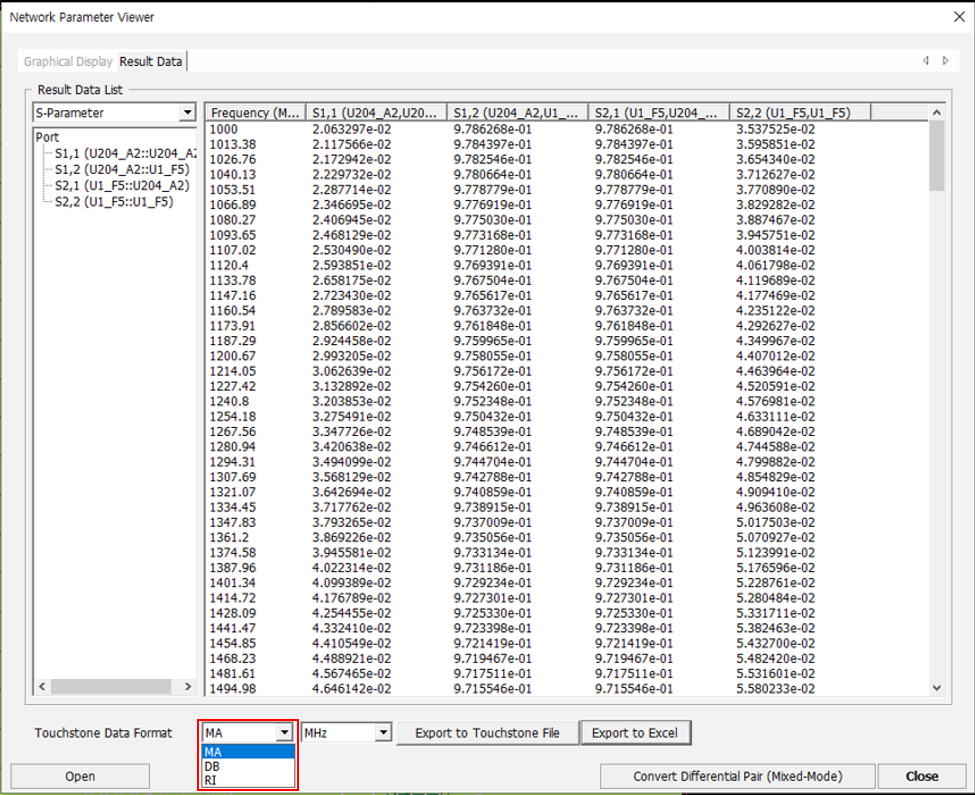
Task: Switch to the Graphical Display tab
Action: click(x=68, y=61)
